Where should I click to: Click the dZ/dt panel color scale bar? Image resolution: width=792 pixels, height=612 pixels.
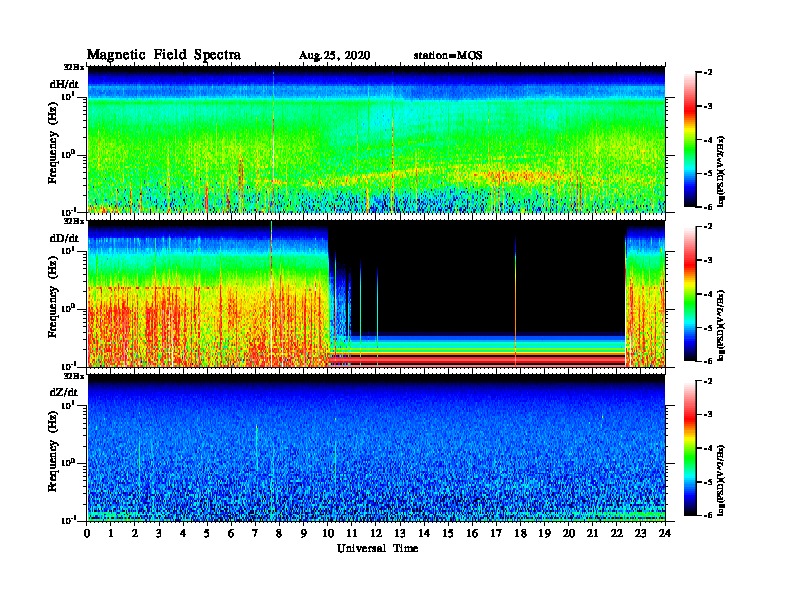[690, 448]
